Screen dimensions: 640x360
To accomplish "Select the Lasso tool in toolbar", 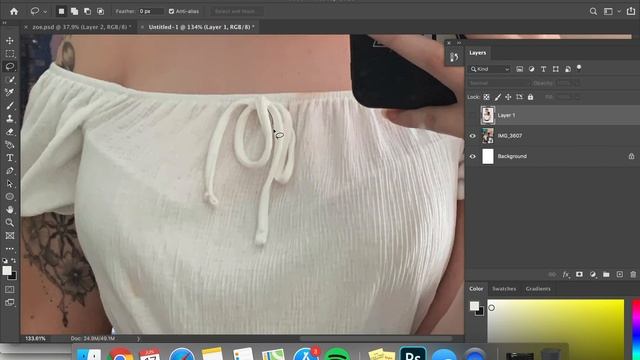I will (10, 67).
